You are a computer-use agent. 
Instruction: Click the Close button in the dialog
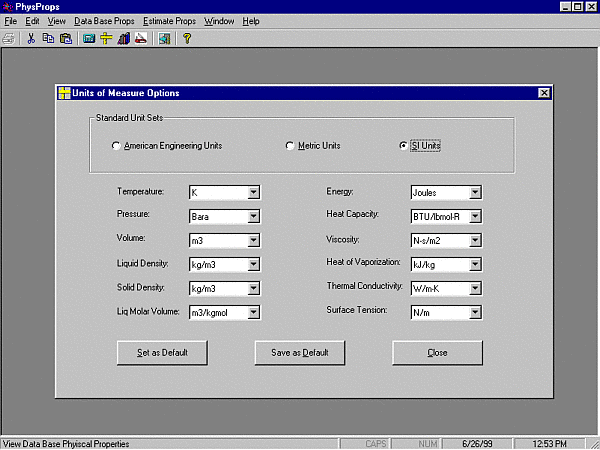tap(437, 353)
